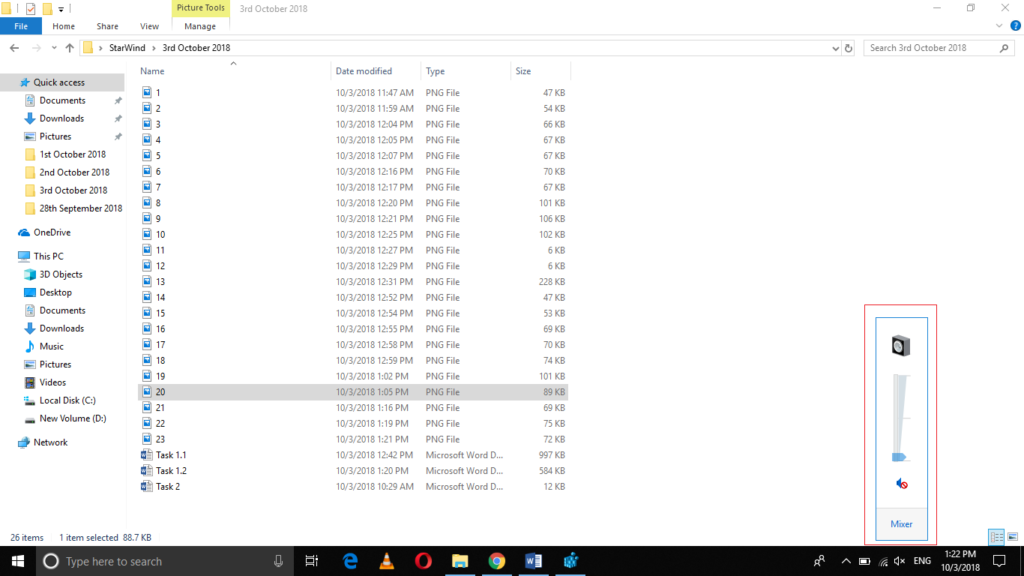Open the View ribbon tab
Image resolution: width=1024 pixels, height=576 pixels.
click(x=149, y=26)
